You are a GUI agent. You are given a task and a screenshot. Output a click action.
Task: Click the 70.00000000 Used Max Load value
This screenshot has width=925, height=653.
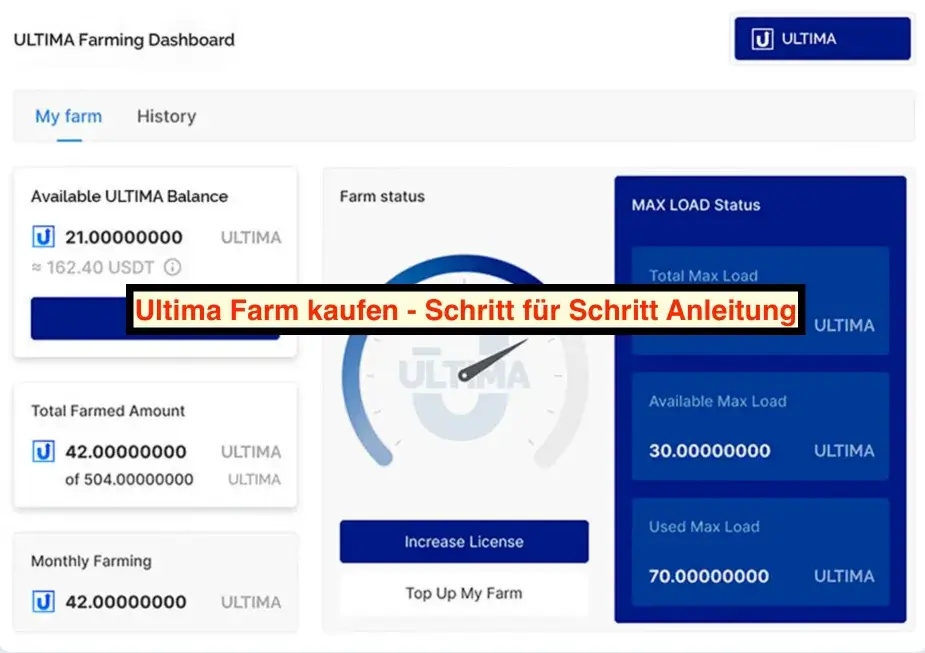click(709, 576)
